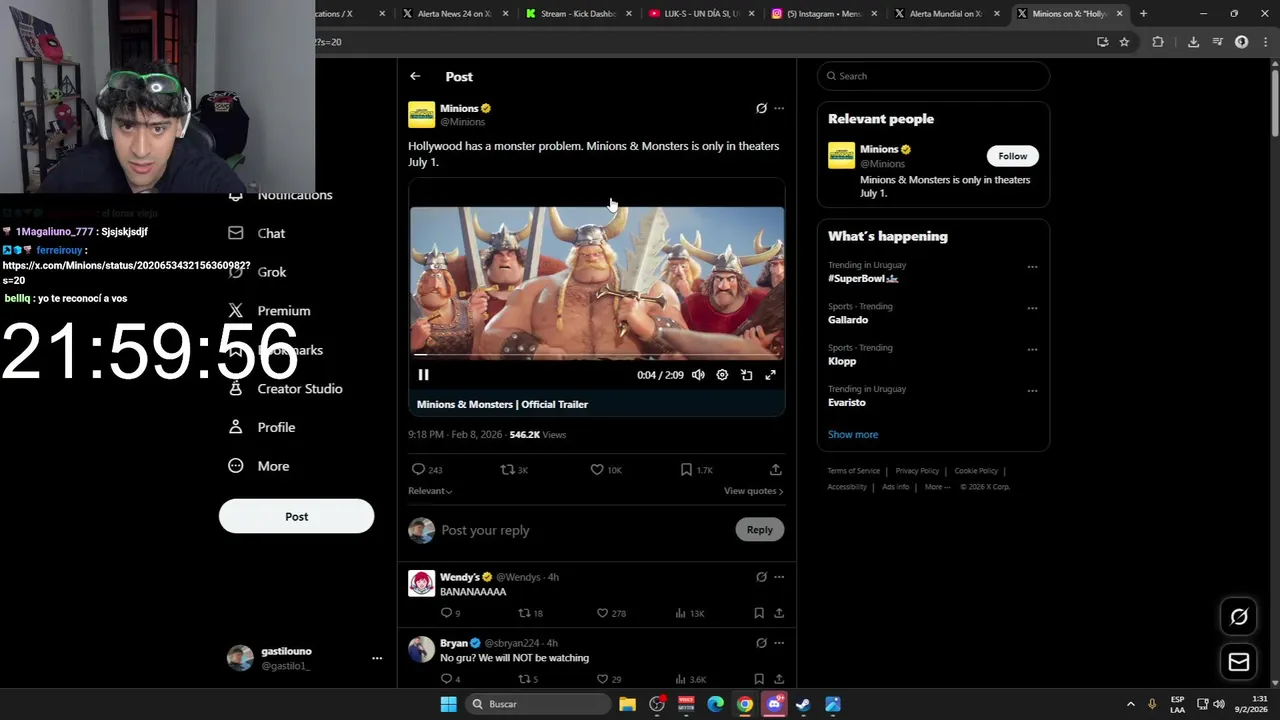The image size is (1280, 720).
Task: Follow the Minions account
Action: pos(1012,156)
